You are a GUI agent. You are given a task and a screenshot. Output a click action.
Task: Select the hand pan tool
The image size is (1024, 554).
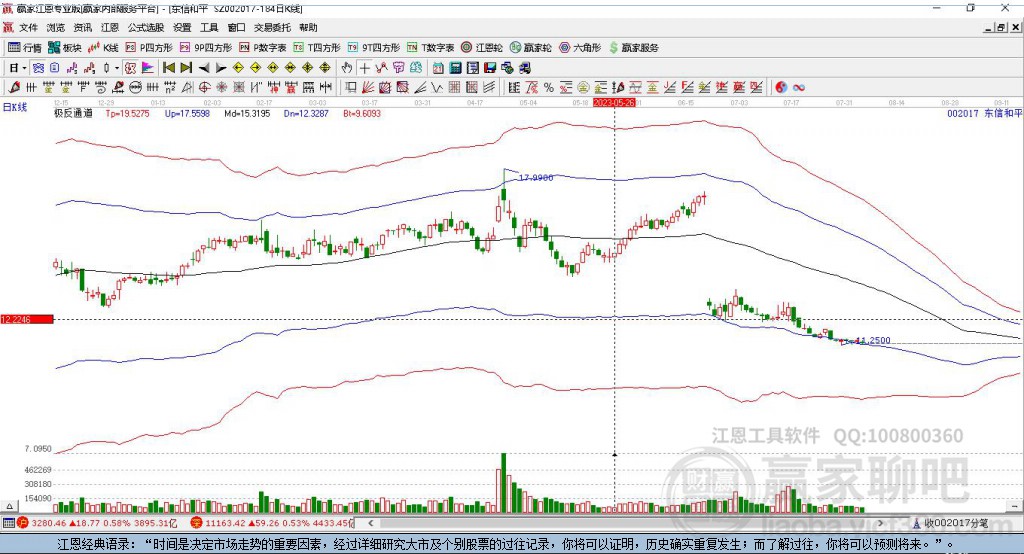tap(347, 68)
